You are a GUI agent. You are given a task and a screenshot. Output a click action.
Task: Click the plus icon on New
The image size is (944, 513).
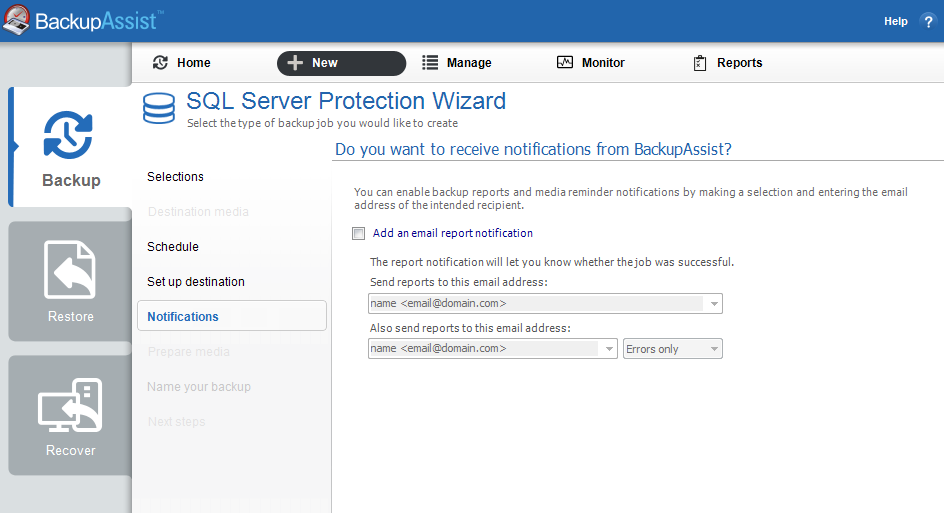click(x=295, y=63)
